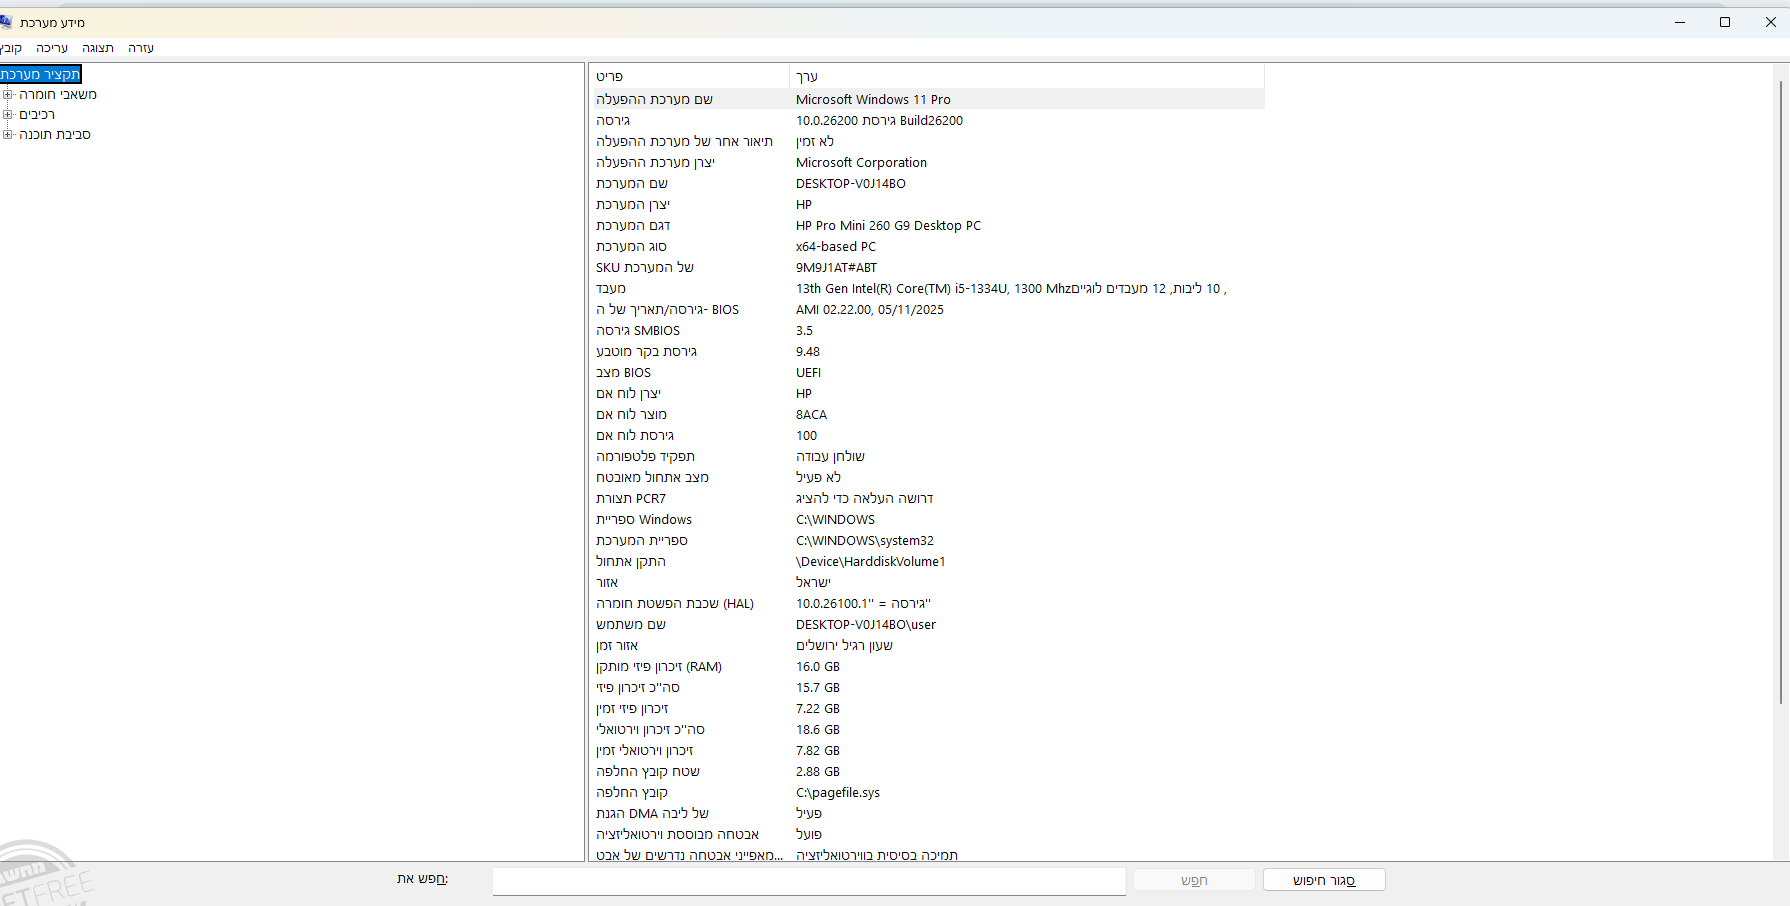Open the עזרה menu
Viewport: 1790px width, 906px height.
(x=140, y=47)
